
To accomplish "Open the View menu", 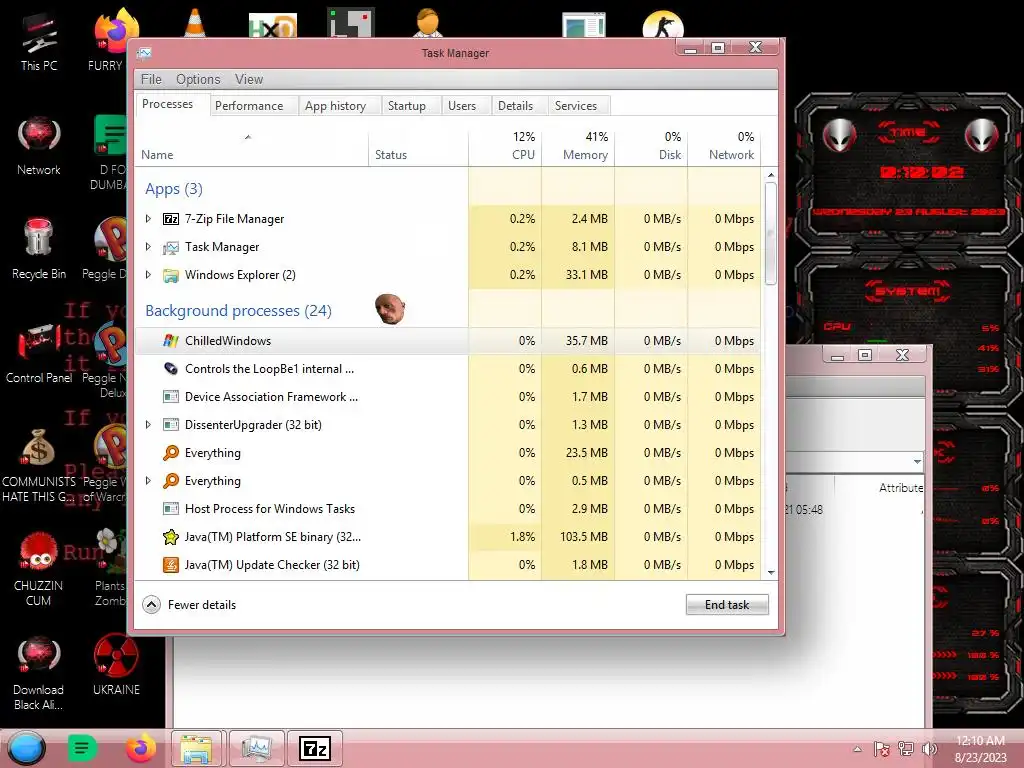I will click(249, 79).
